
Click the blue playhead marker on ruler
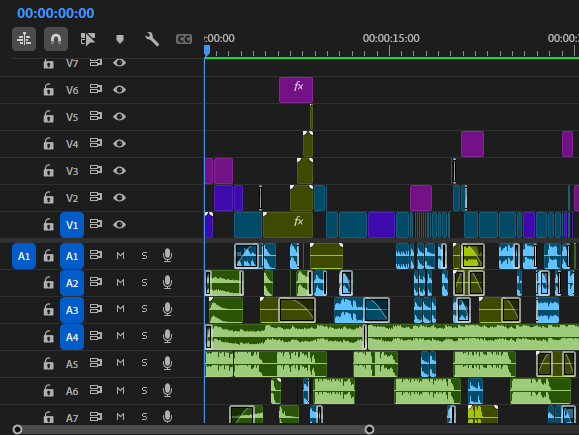[x=207, y=51]
